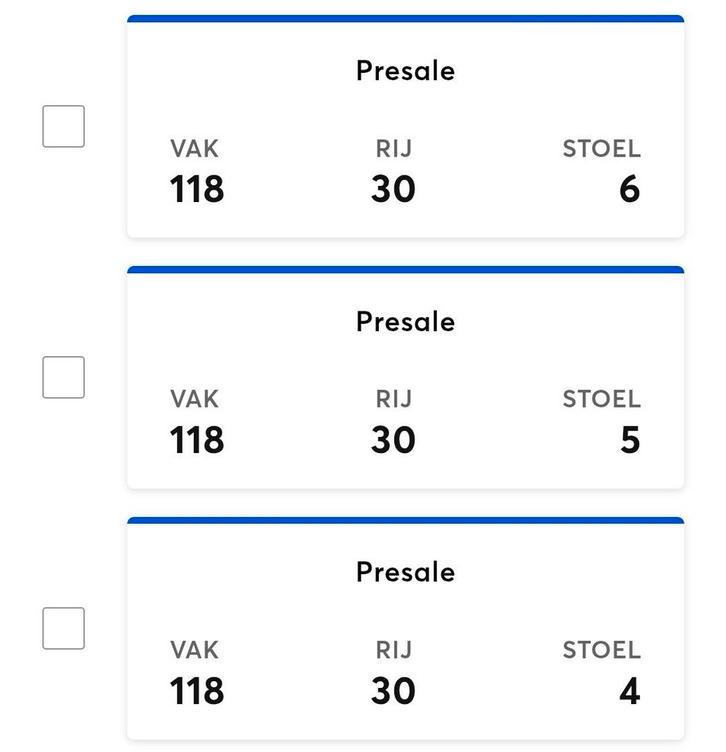Click Vak 118 on the seat 5 ticket
The height and width of the screenshot is (752, 726).
(x=196, y=440)
